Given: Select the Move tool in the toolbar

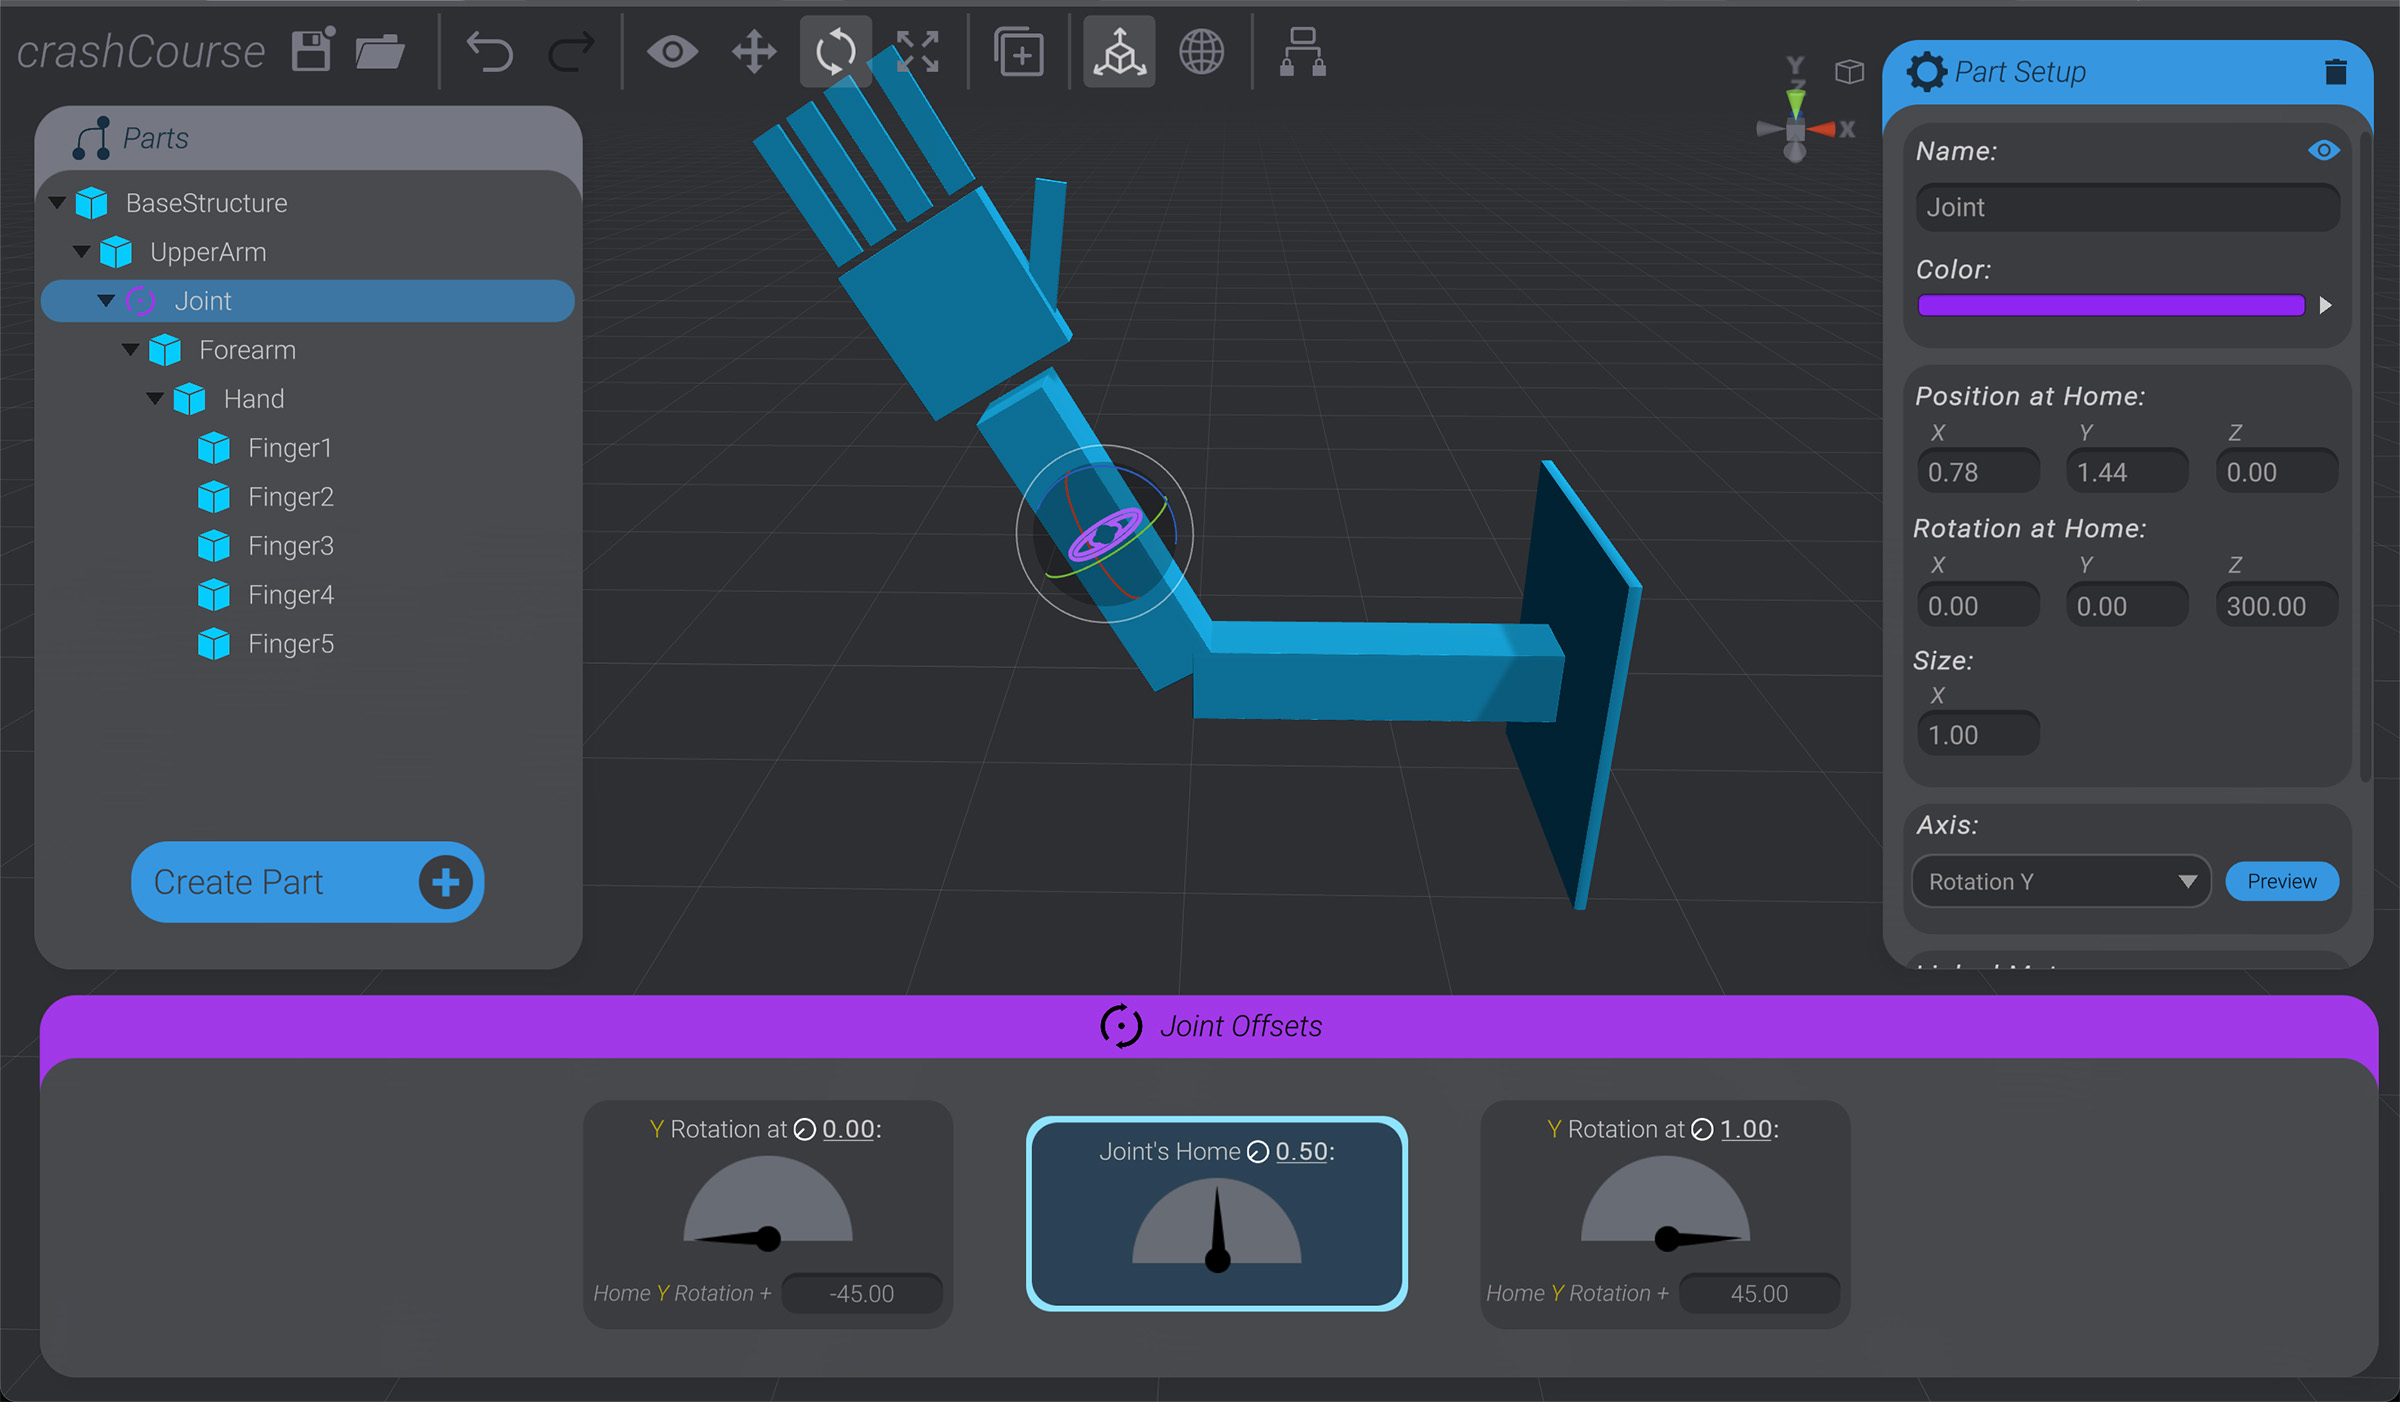Looking at the screenshot, I should [x=752, y=52].
